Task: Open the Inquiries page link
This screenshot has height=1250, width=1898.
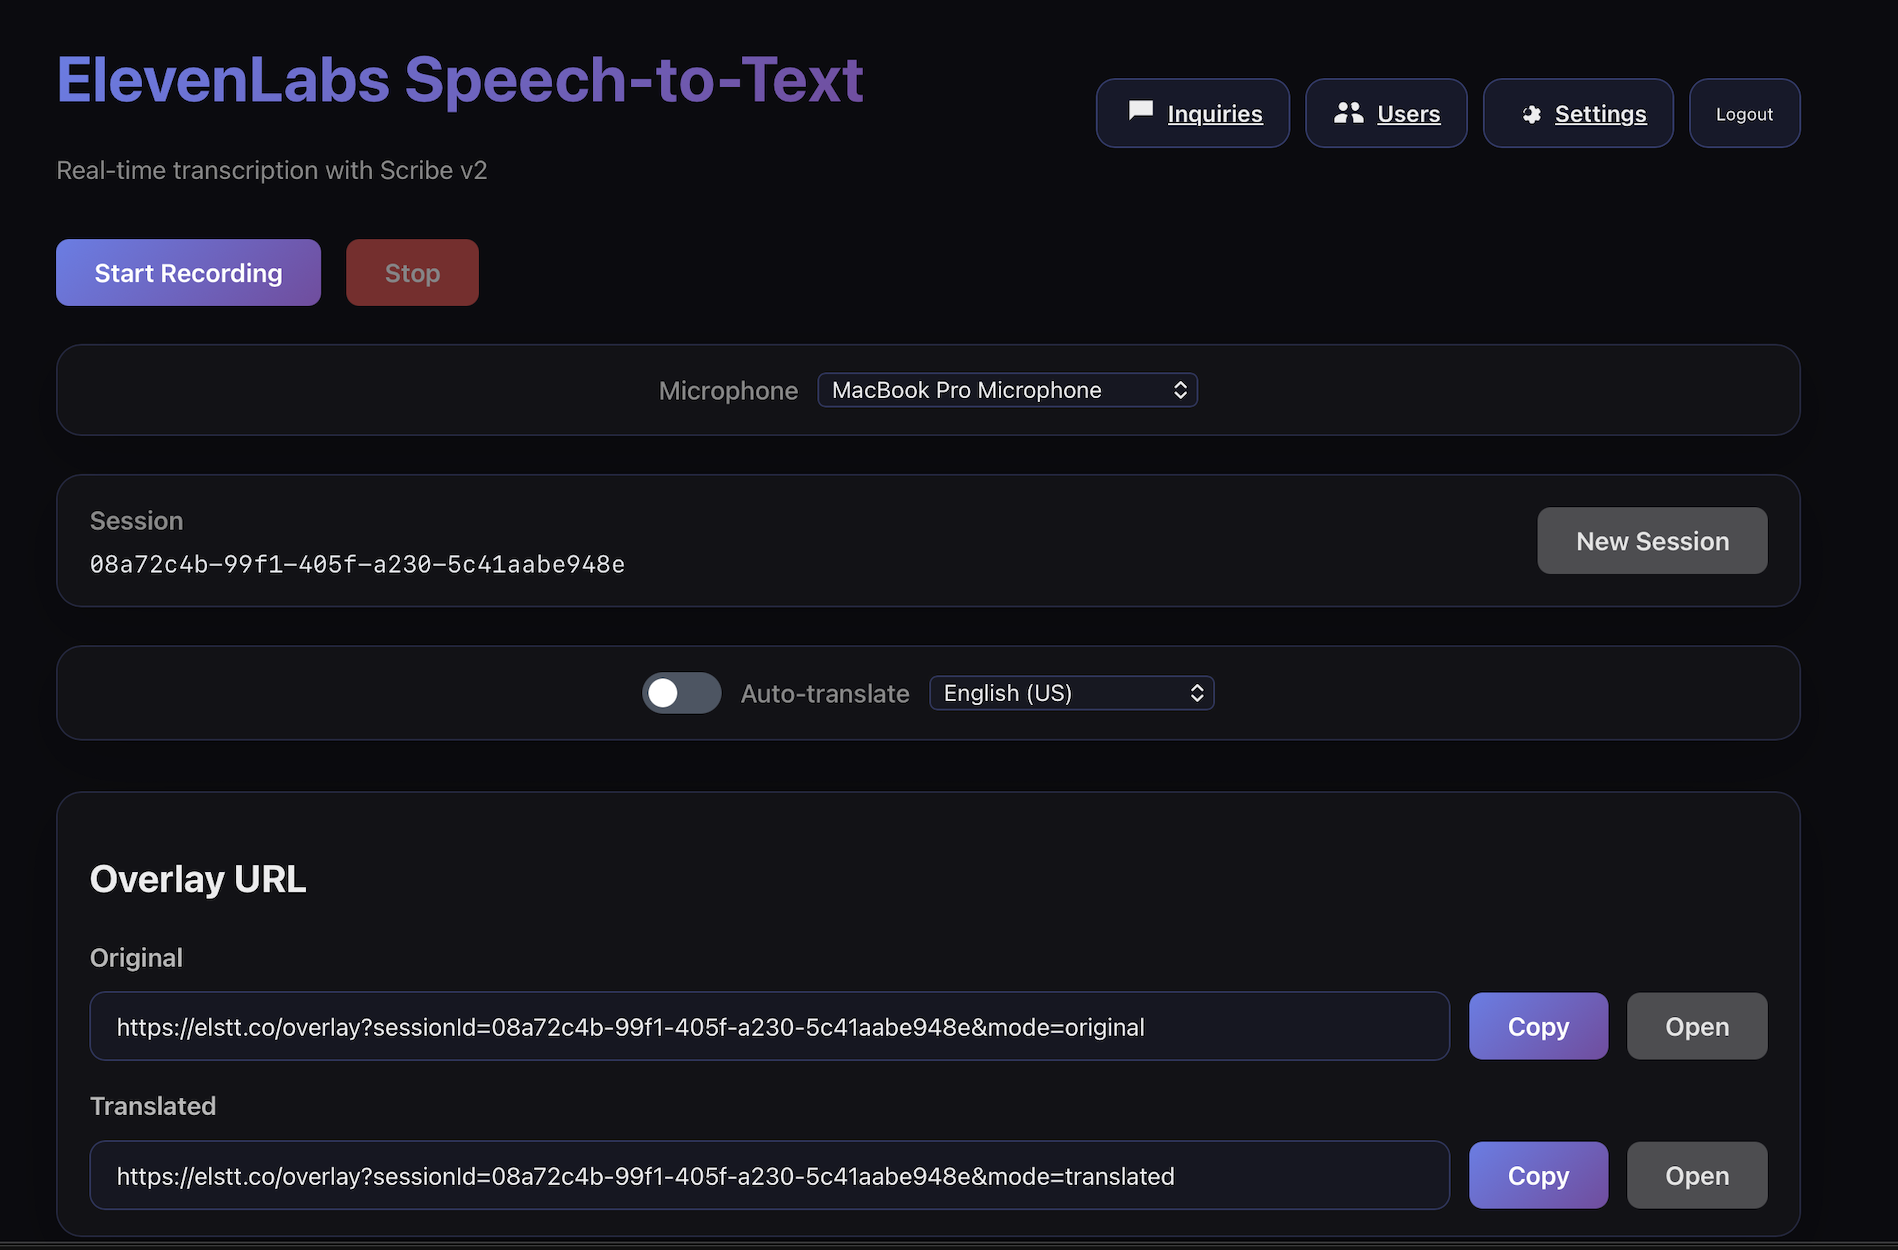Action: point(1214,114)
